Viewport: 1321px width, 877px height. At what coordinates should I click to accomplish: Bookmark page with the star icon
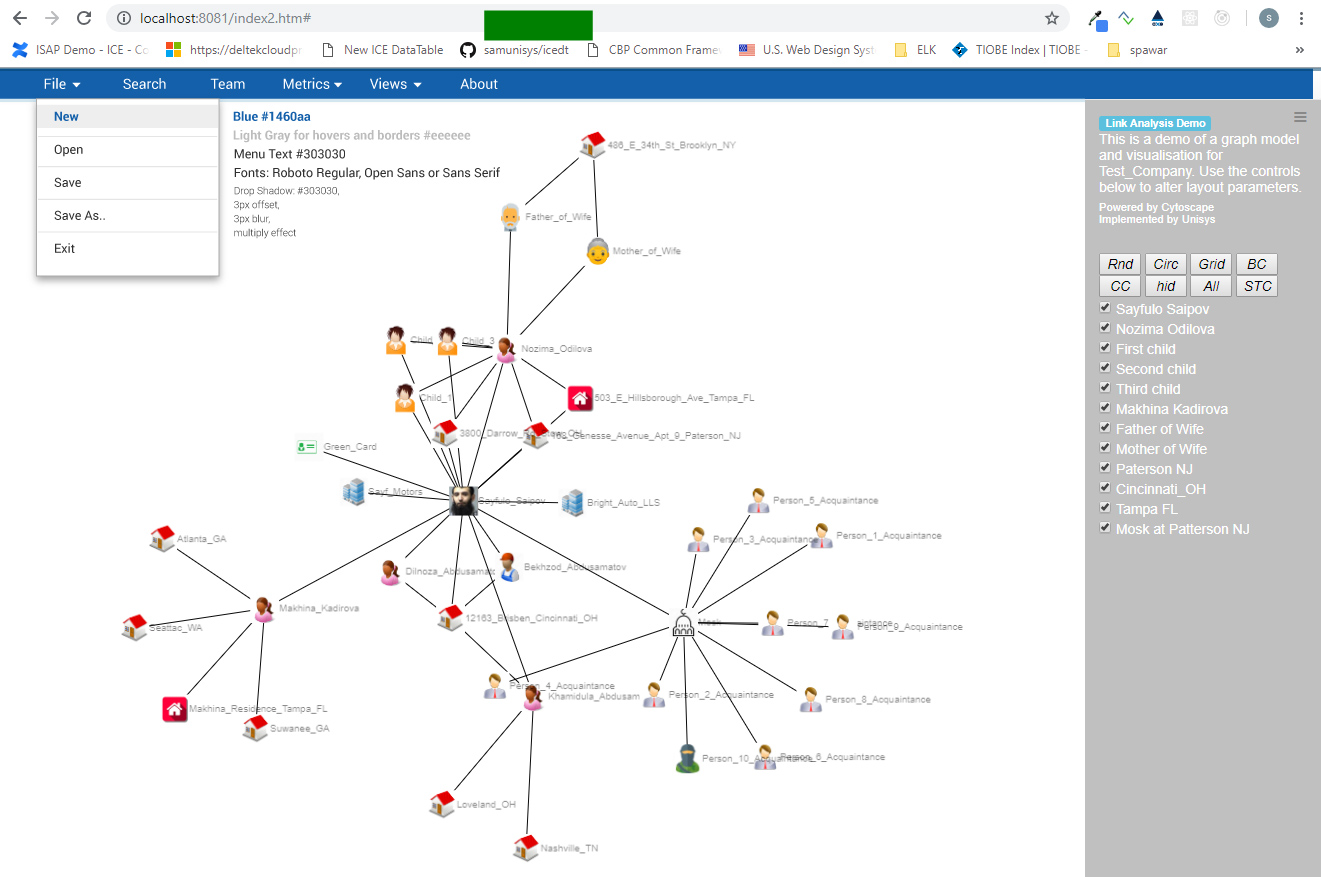pyautogui.click(x=1052, y=18)
